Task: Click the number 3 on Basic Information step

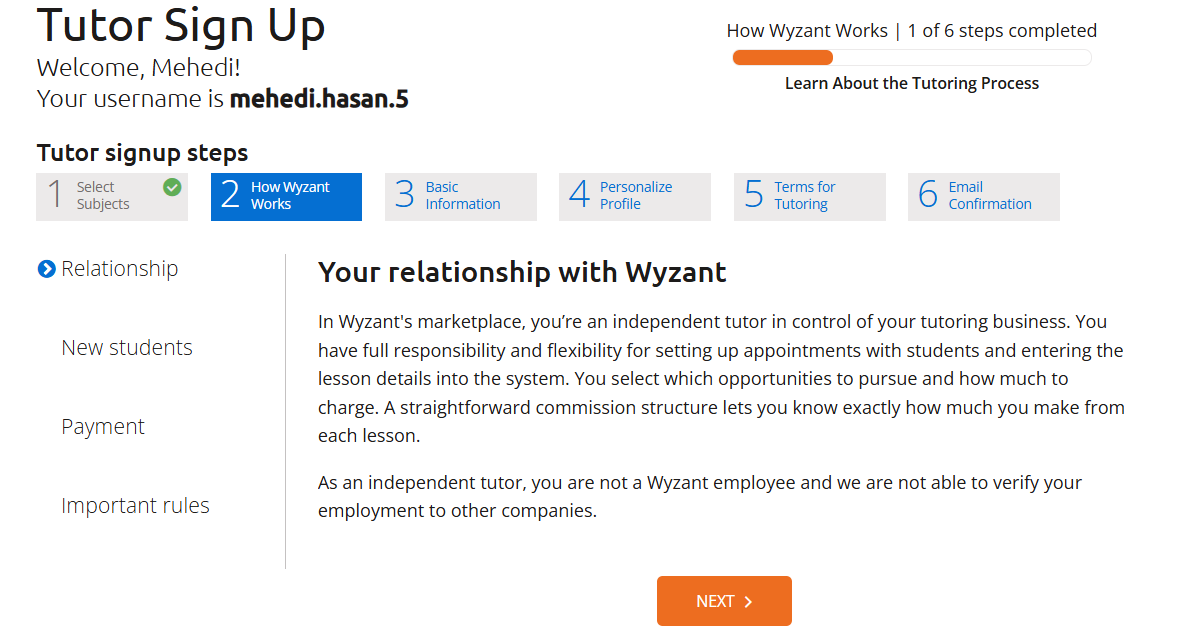Action: (404, 194)
